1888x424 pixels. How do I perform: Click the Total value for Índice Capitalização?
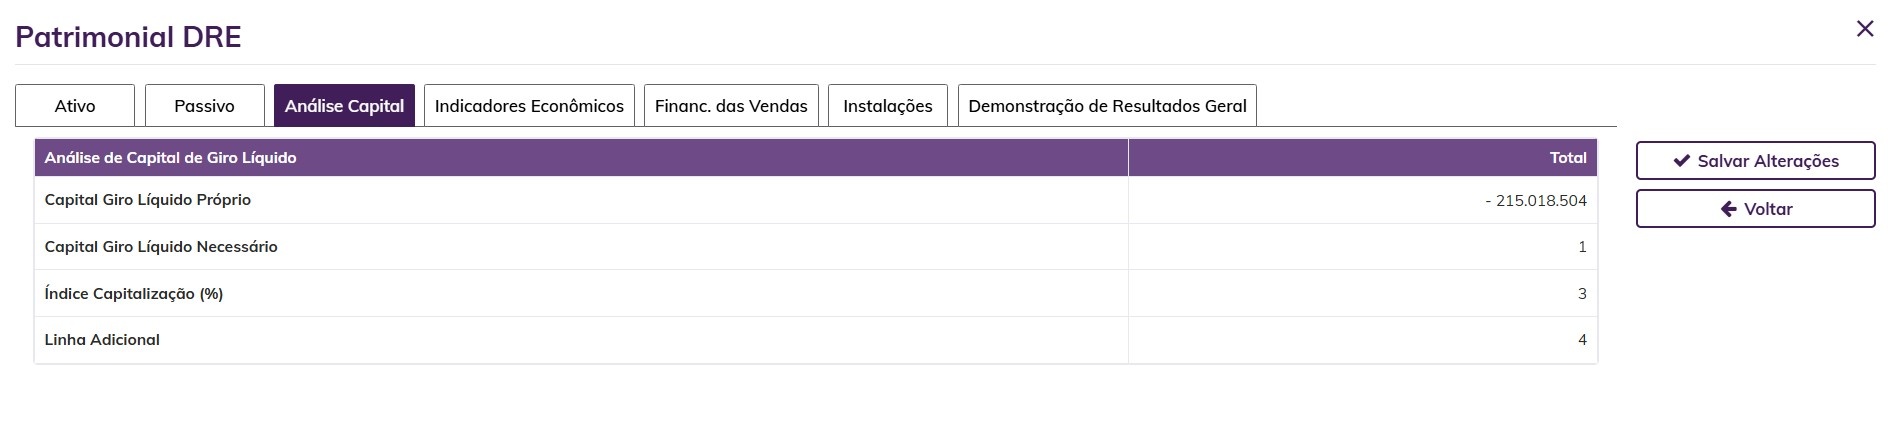click(1581, 294)
